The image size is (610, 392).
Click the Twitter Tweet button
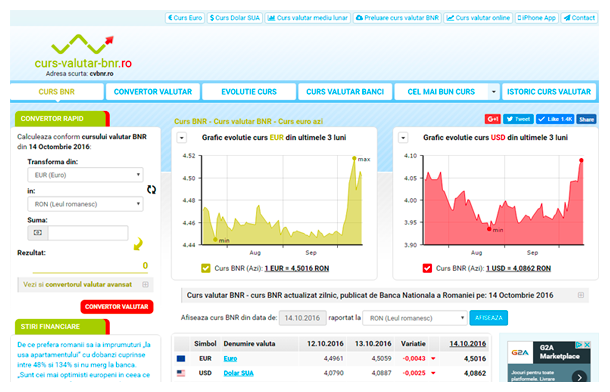click(519, 119)
